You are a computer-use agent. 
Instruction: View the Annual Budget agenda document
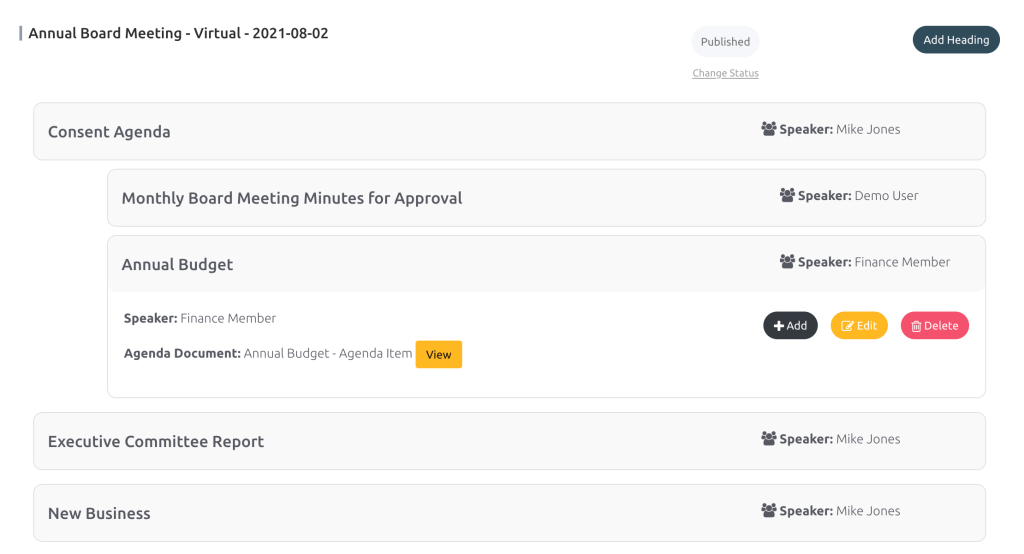point(438,354)
